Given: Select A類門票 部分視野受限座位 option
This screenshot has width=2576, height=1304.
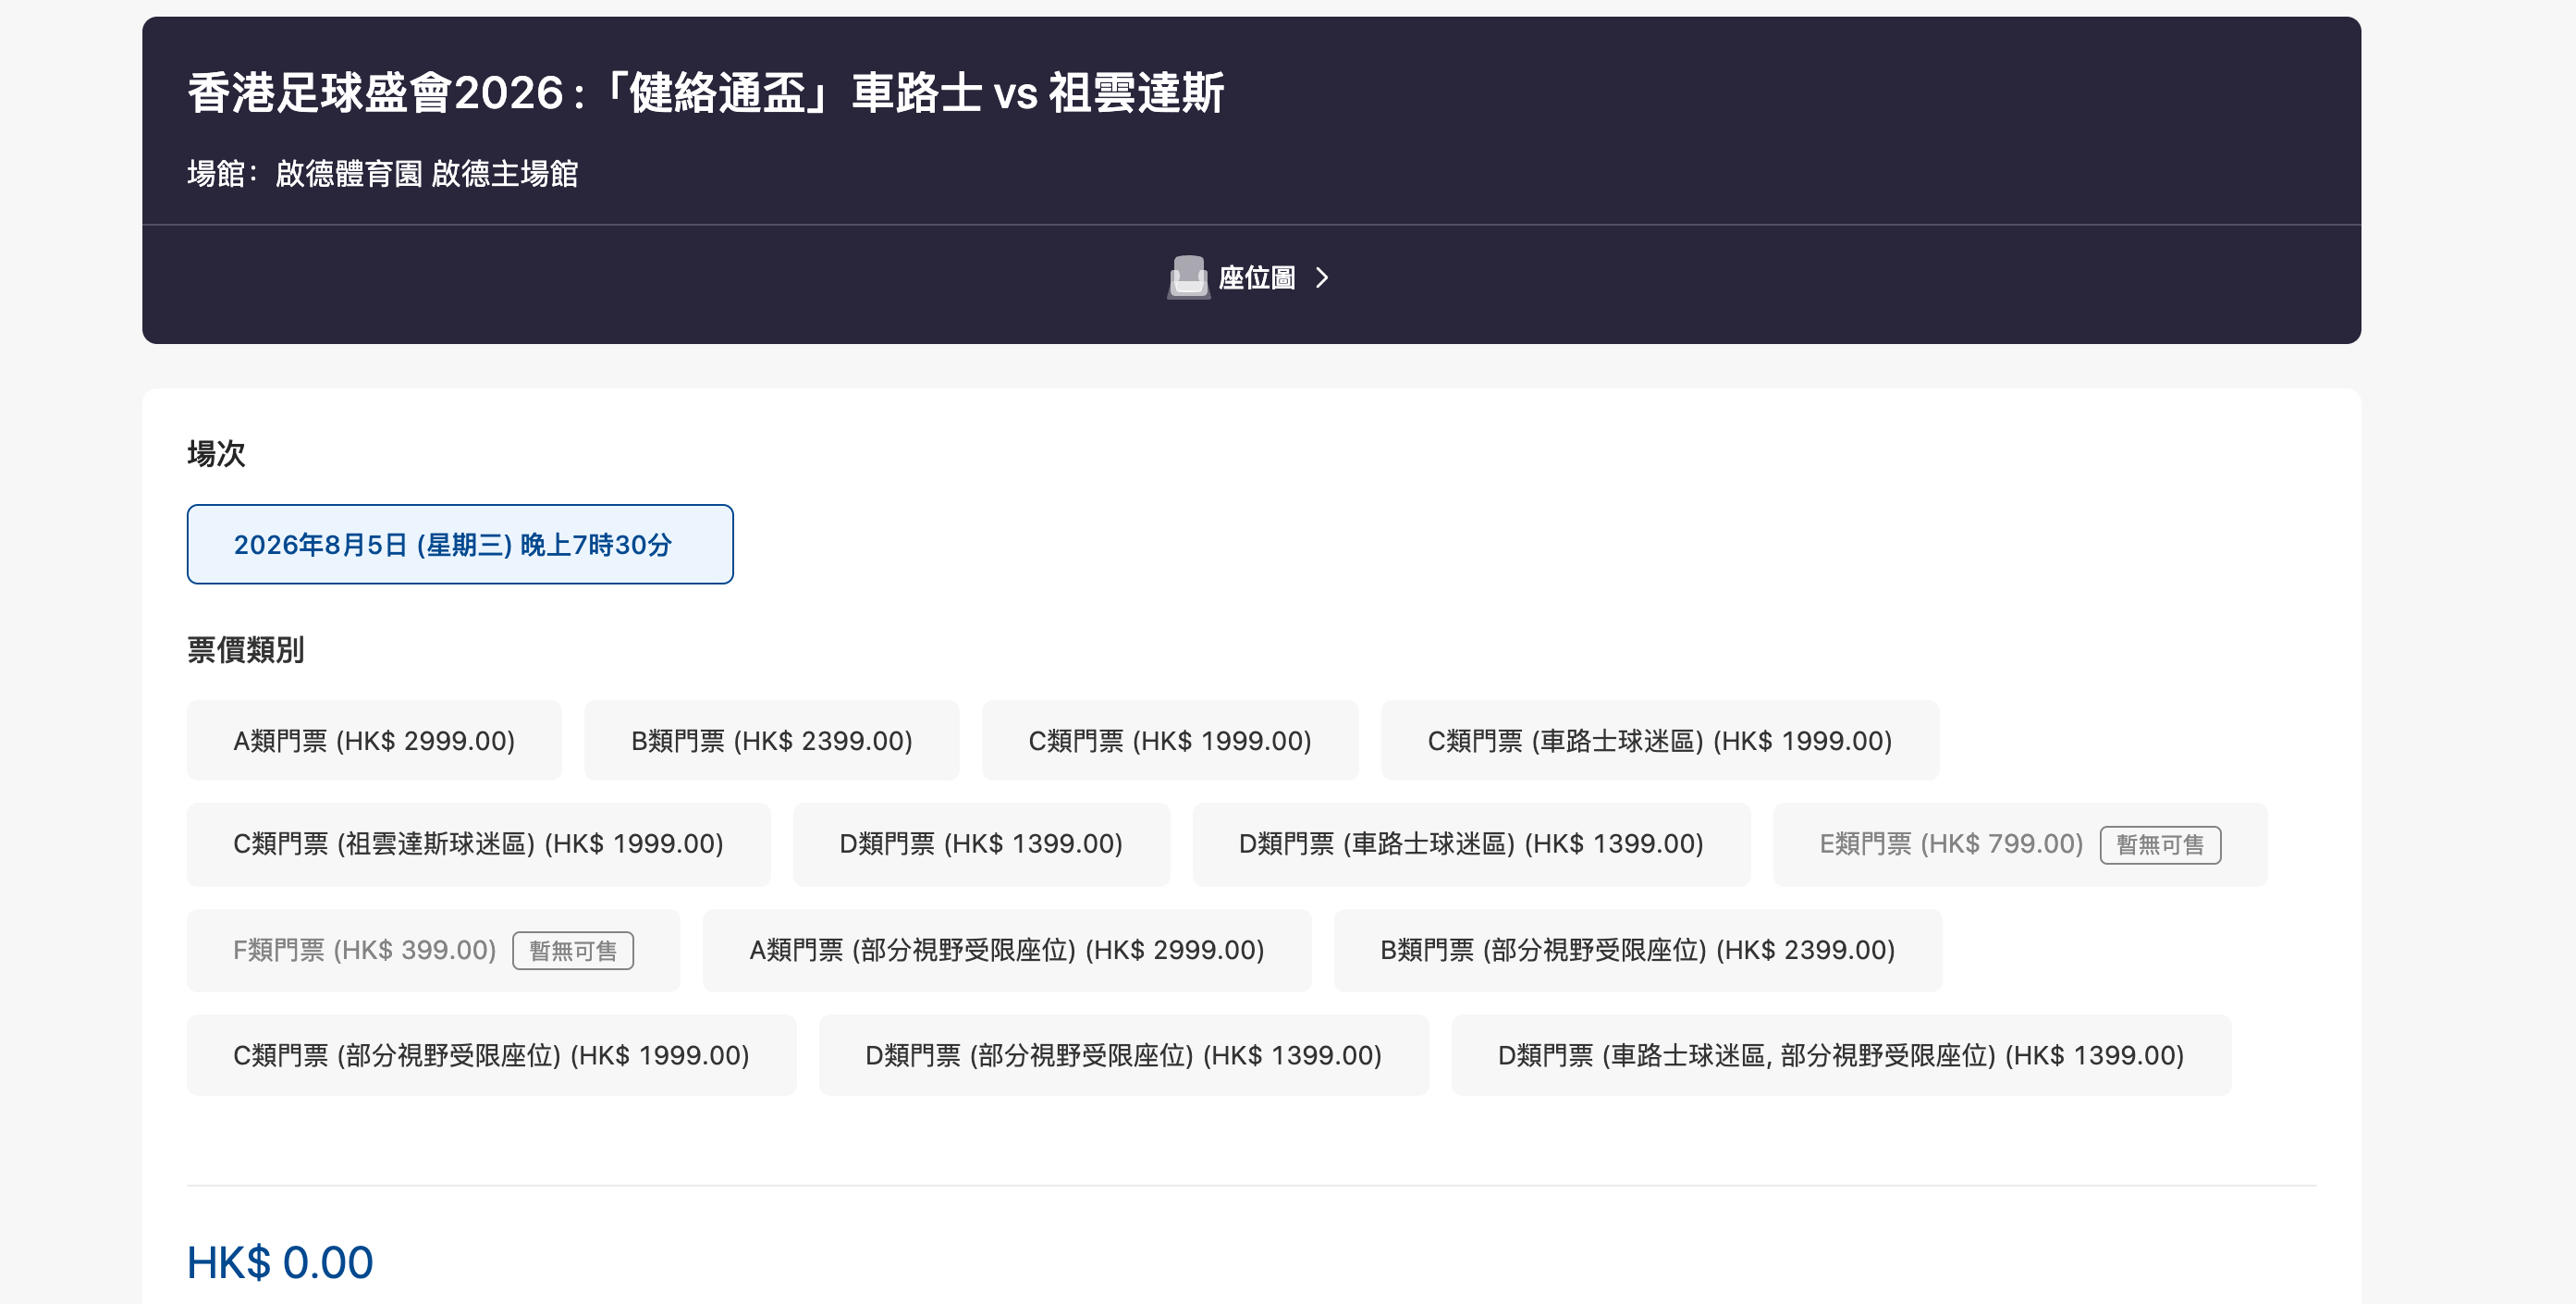Looking at the screenshot, I should (1007, 950).
